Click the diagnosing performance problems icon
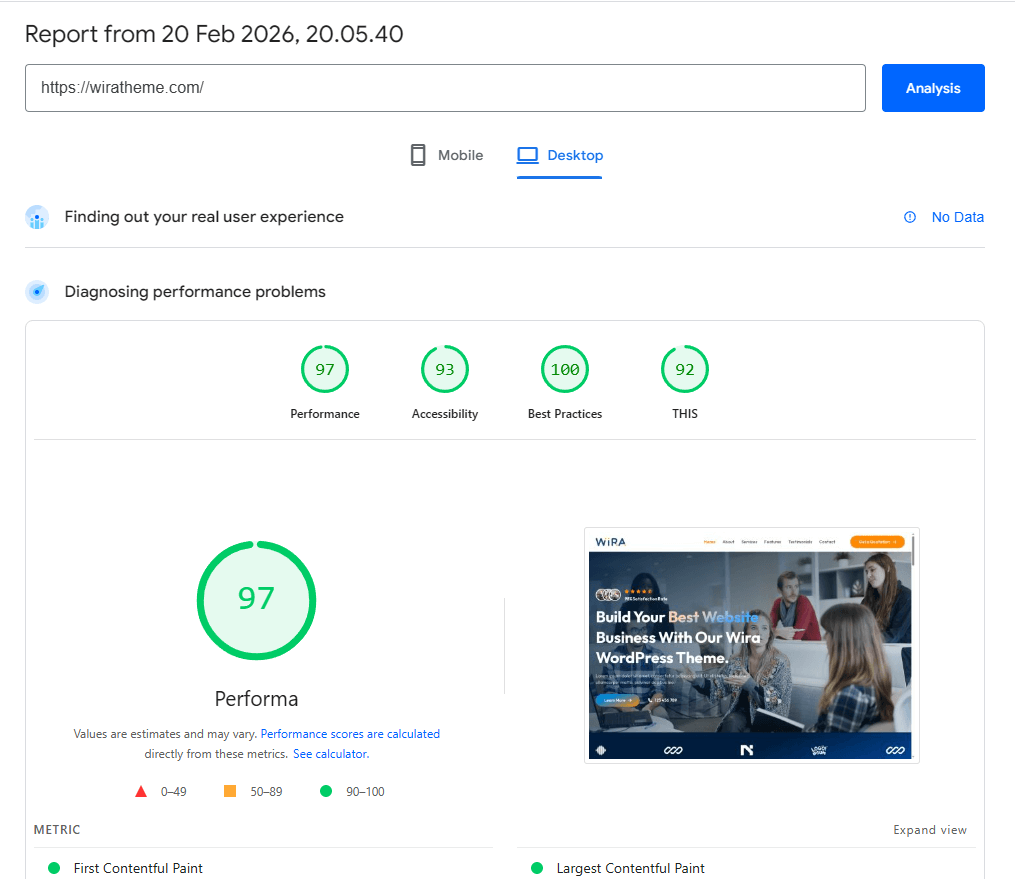The image size is (1015, 879). pyautogui.click(x=37, y=292)
